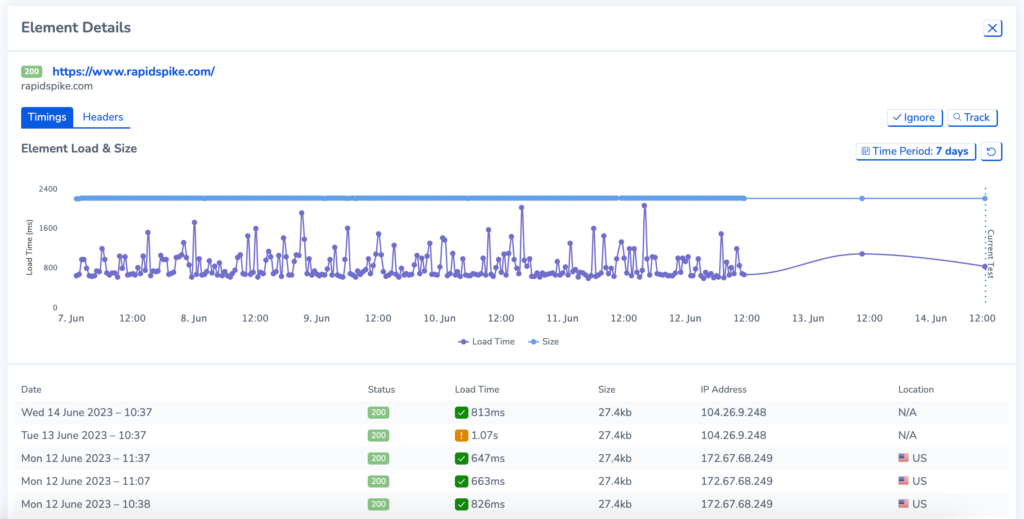Click the 13 June size data point
This screenshot has width=1024, height=519.
(x=862, y=198)
